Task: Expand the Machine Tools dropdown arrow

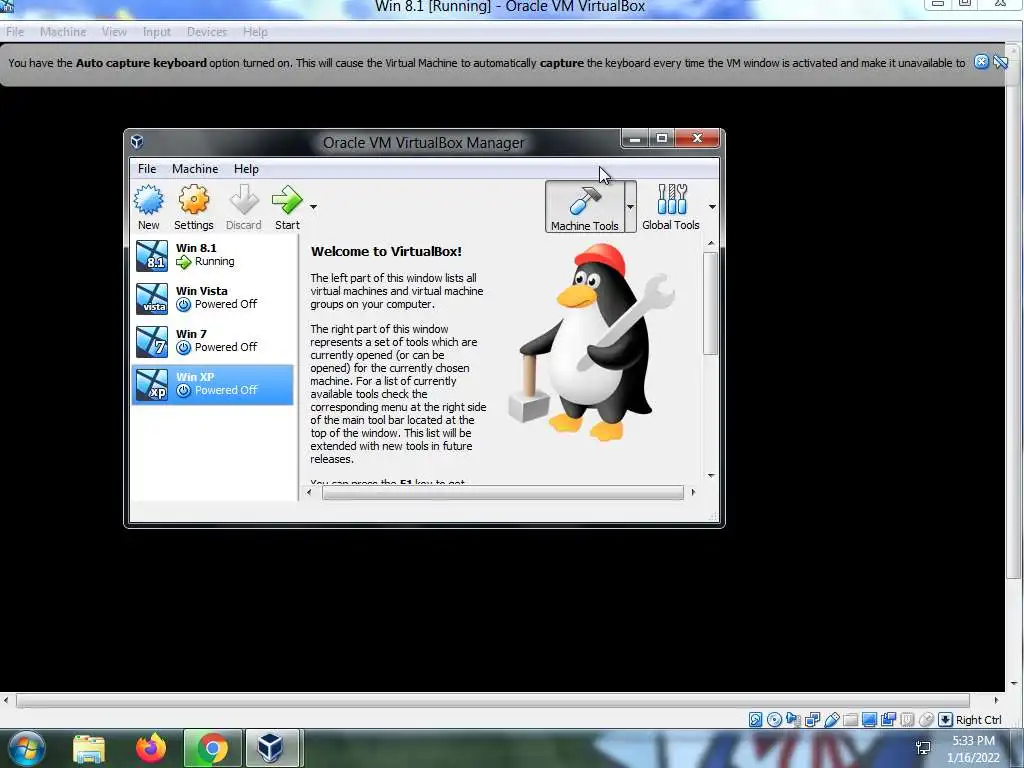Action: pyautogui.click(x=630, y=207)
